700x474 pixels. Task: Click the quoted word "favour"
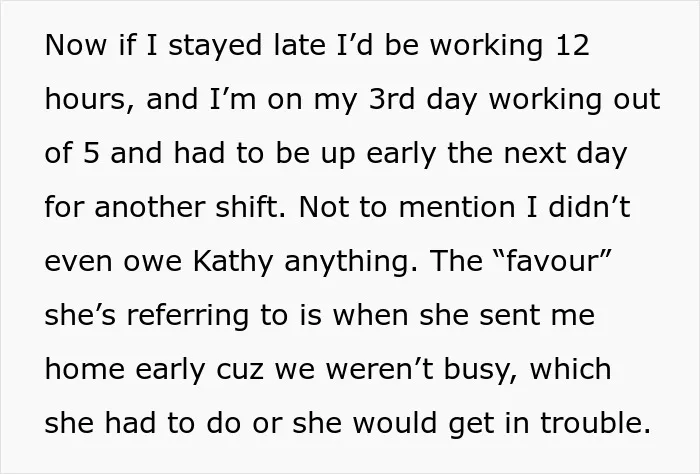(x=553, y=262)
